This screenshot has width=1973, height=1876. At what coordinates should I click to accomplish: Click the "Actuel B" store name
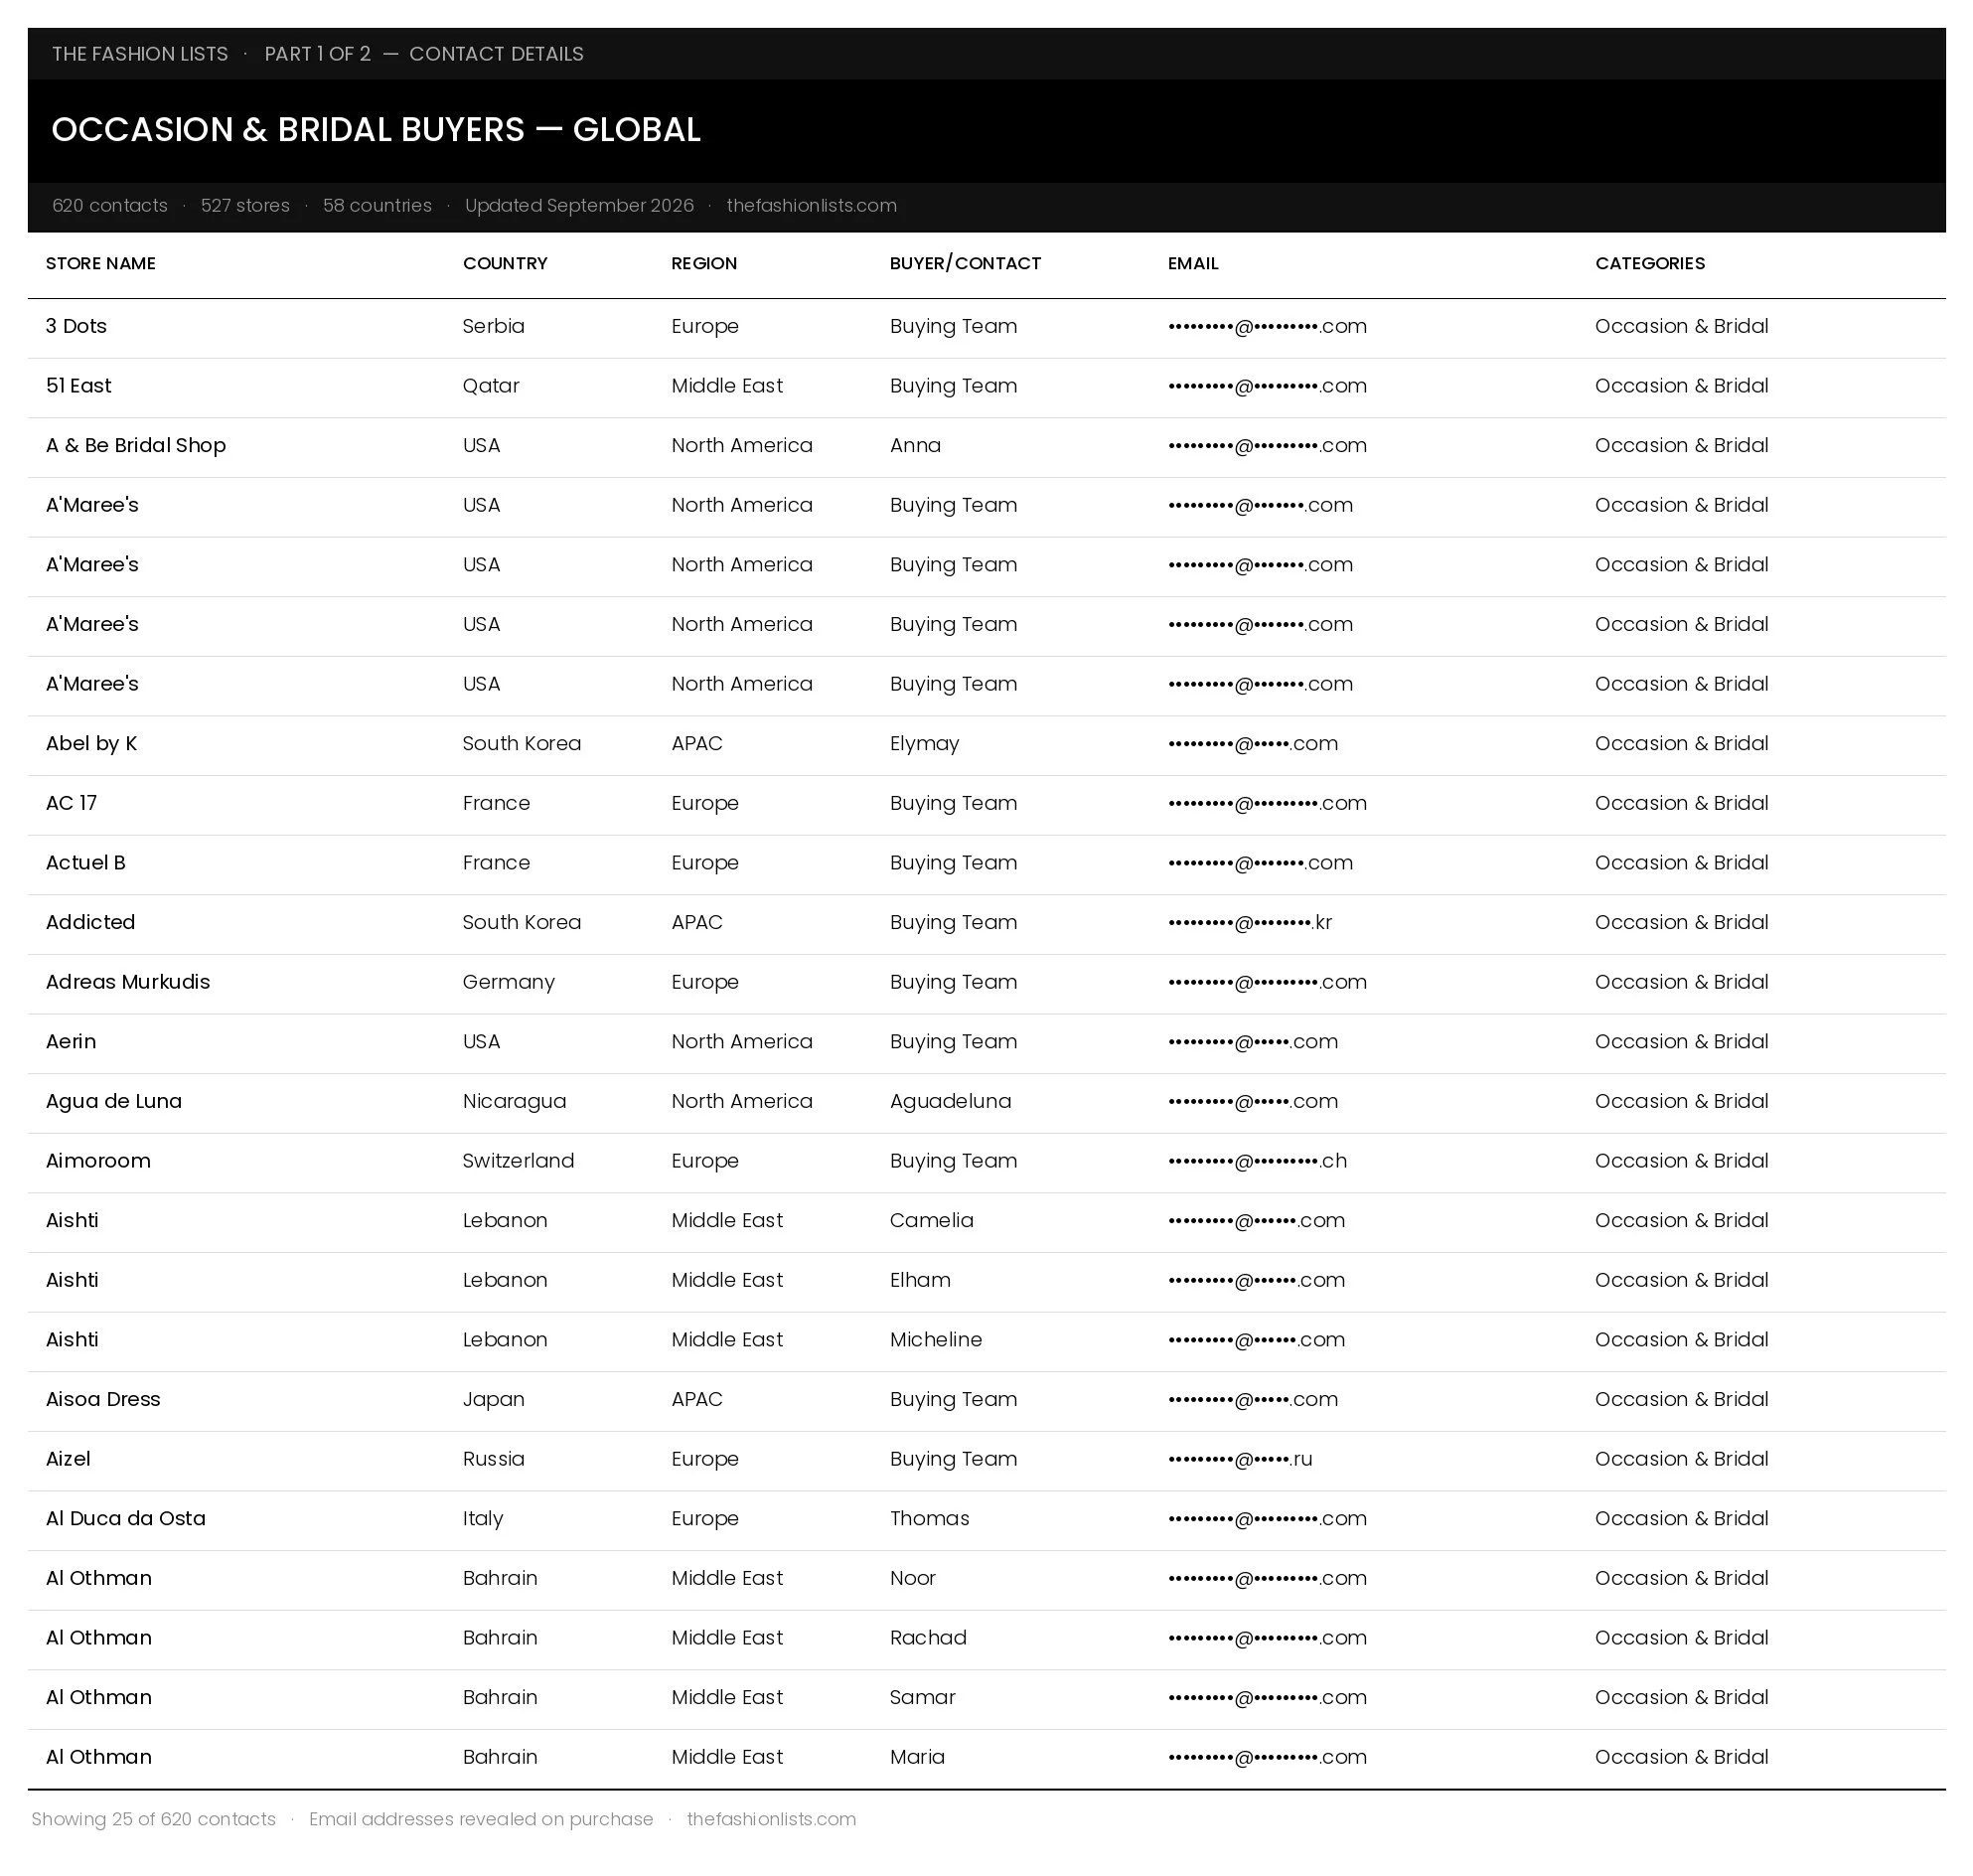click(x=86, y=862)
